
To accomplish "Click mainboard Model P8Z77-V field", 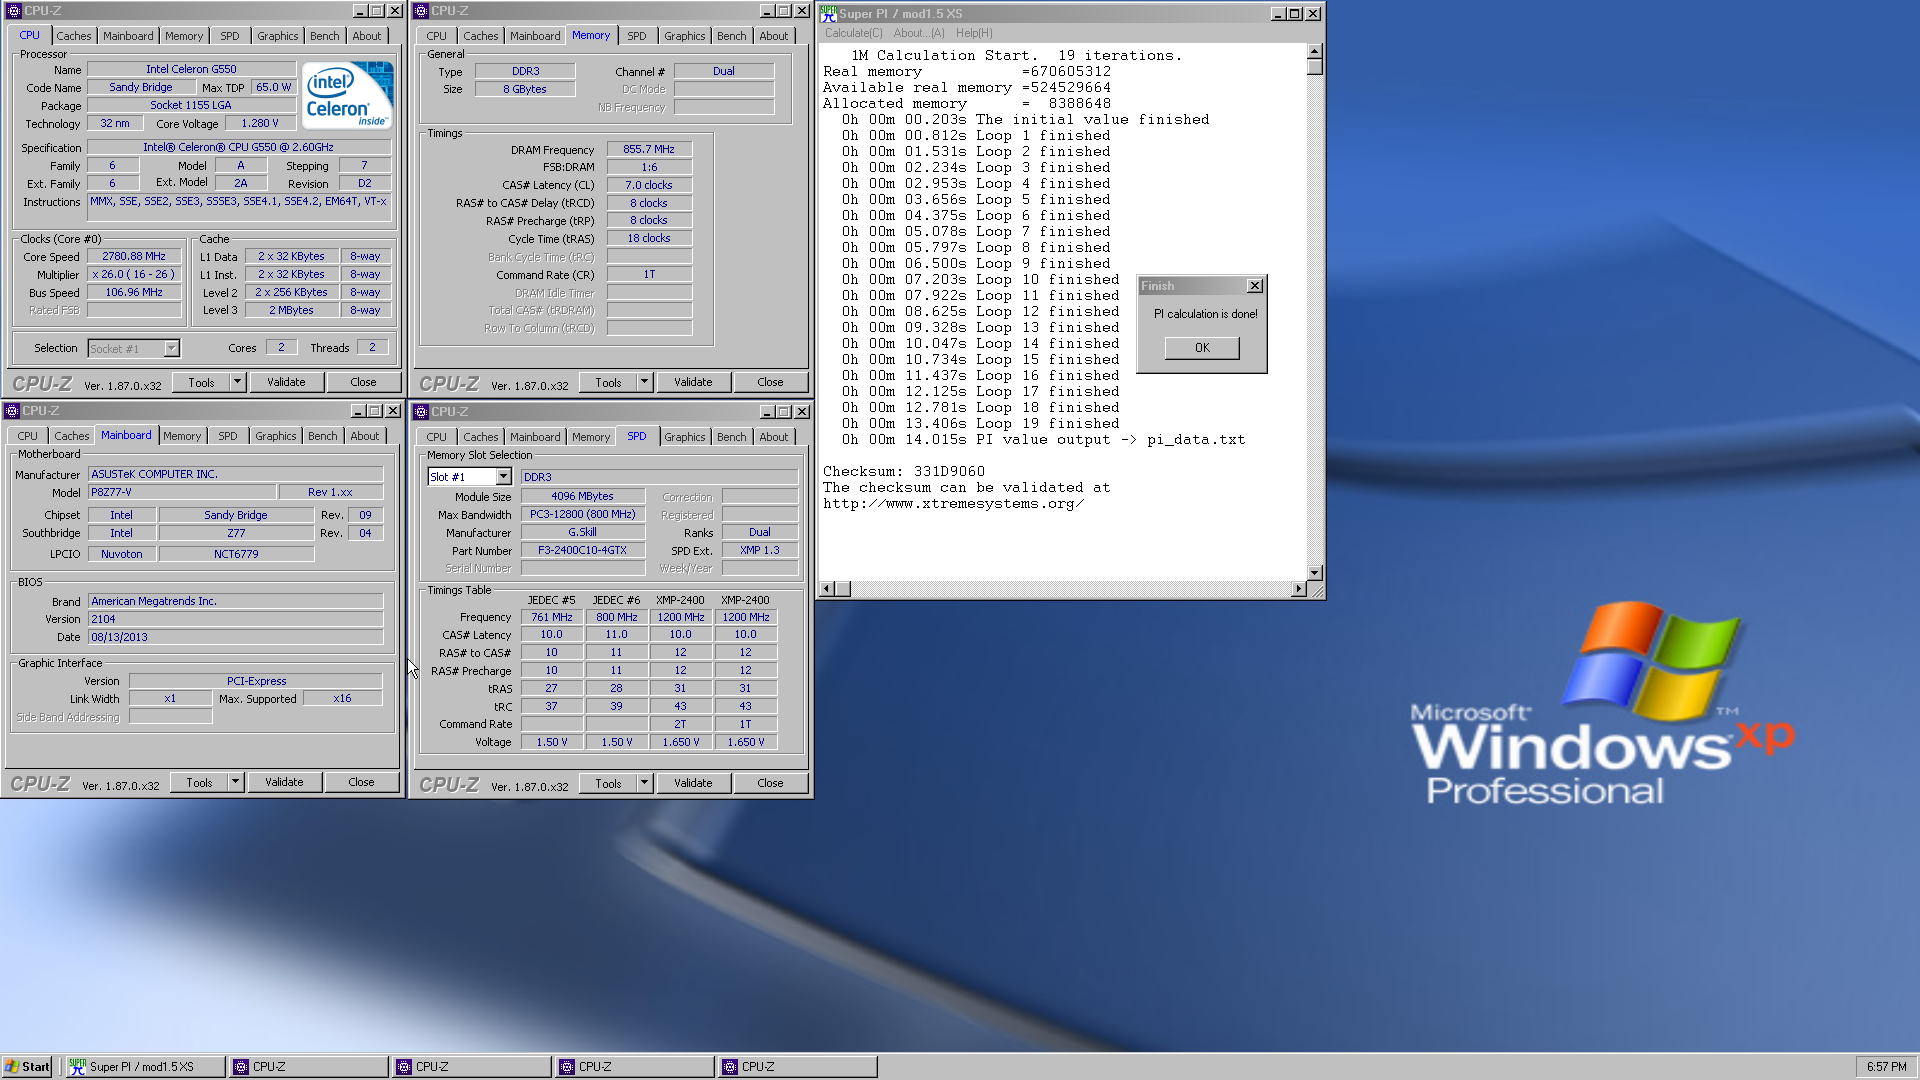I will pyautogui.click(x=182, y=493).
